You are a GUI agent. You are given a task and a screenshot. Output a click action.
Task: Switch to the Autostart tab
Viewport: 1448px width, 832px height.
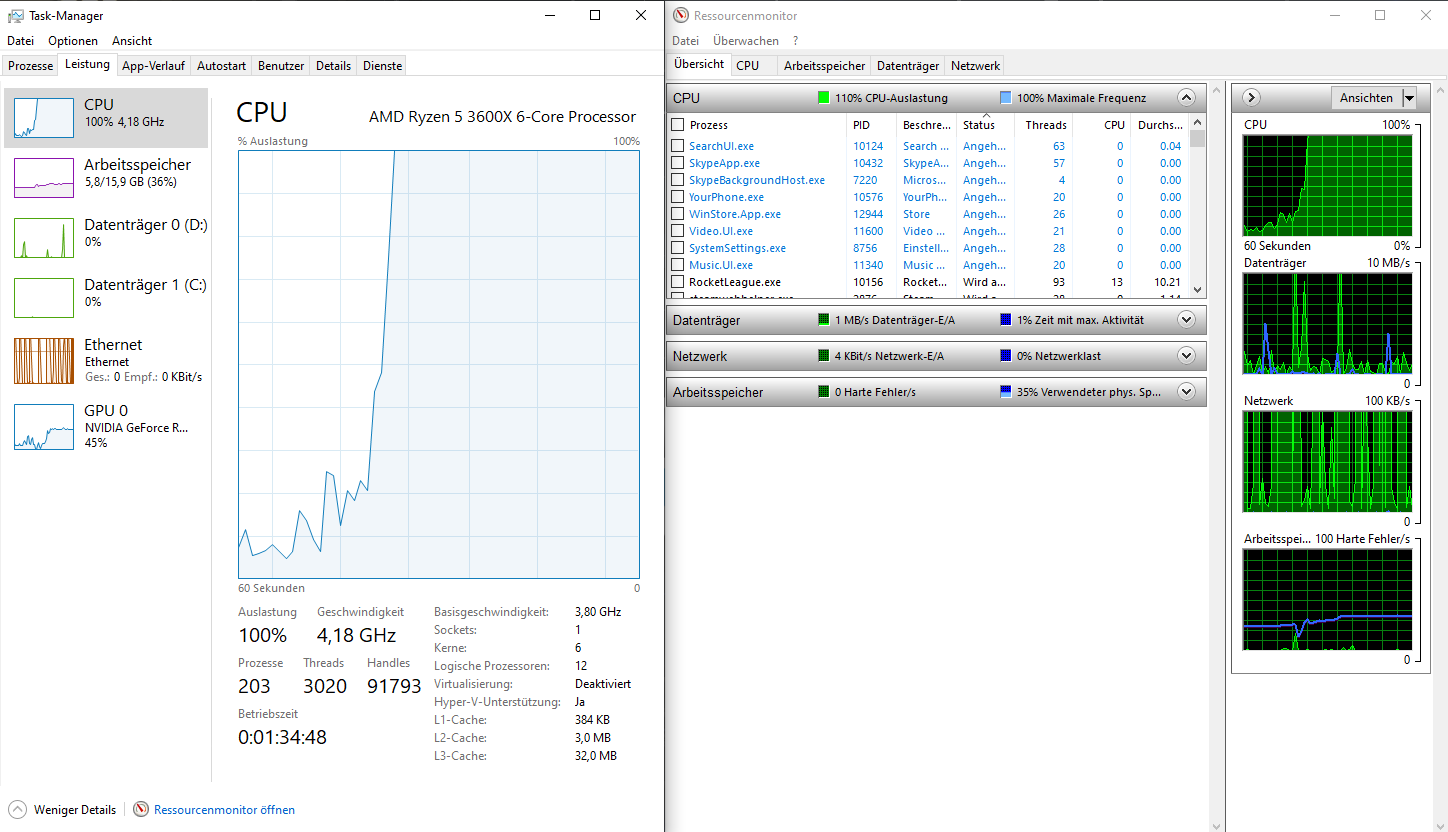221,66
